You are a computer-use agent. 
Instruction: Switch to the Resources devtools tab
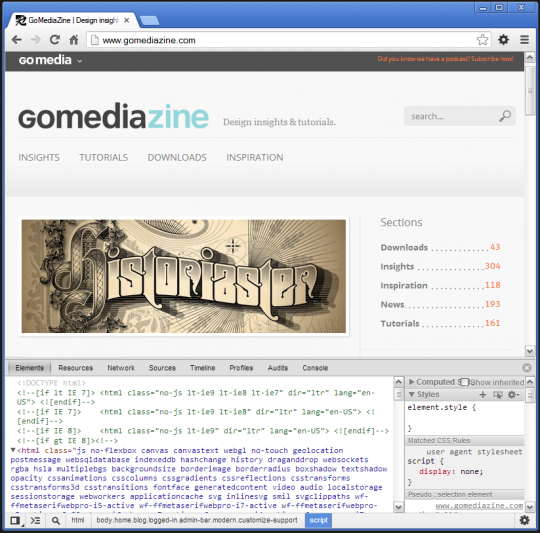click(x=75, y=368)
